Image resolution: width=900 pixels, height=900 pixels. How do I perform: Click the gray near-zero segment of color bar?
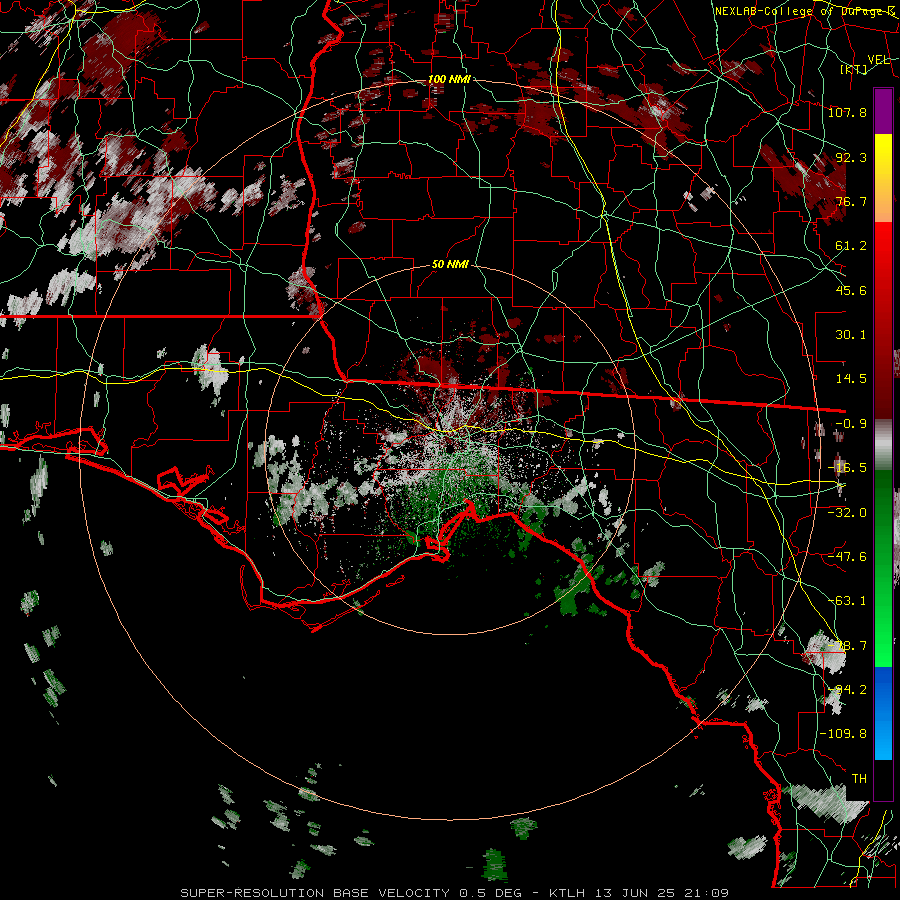pos(883,445)
